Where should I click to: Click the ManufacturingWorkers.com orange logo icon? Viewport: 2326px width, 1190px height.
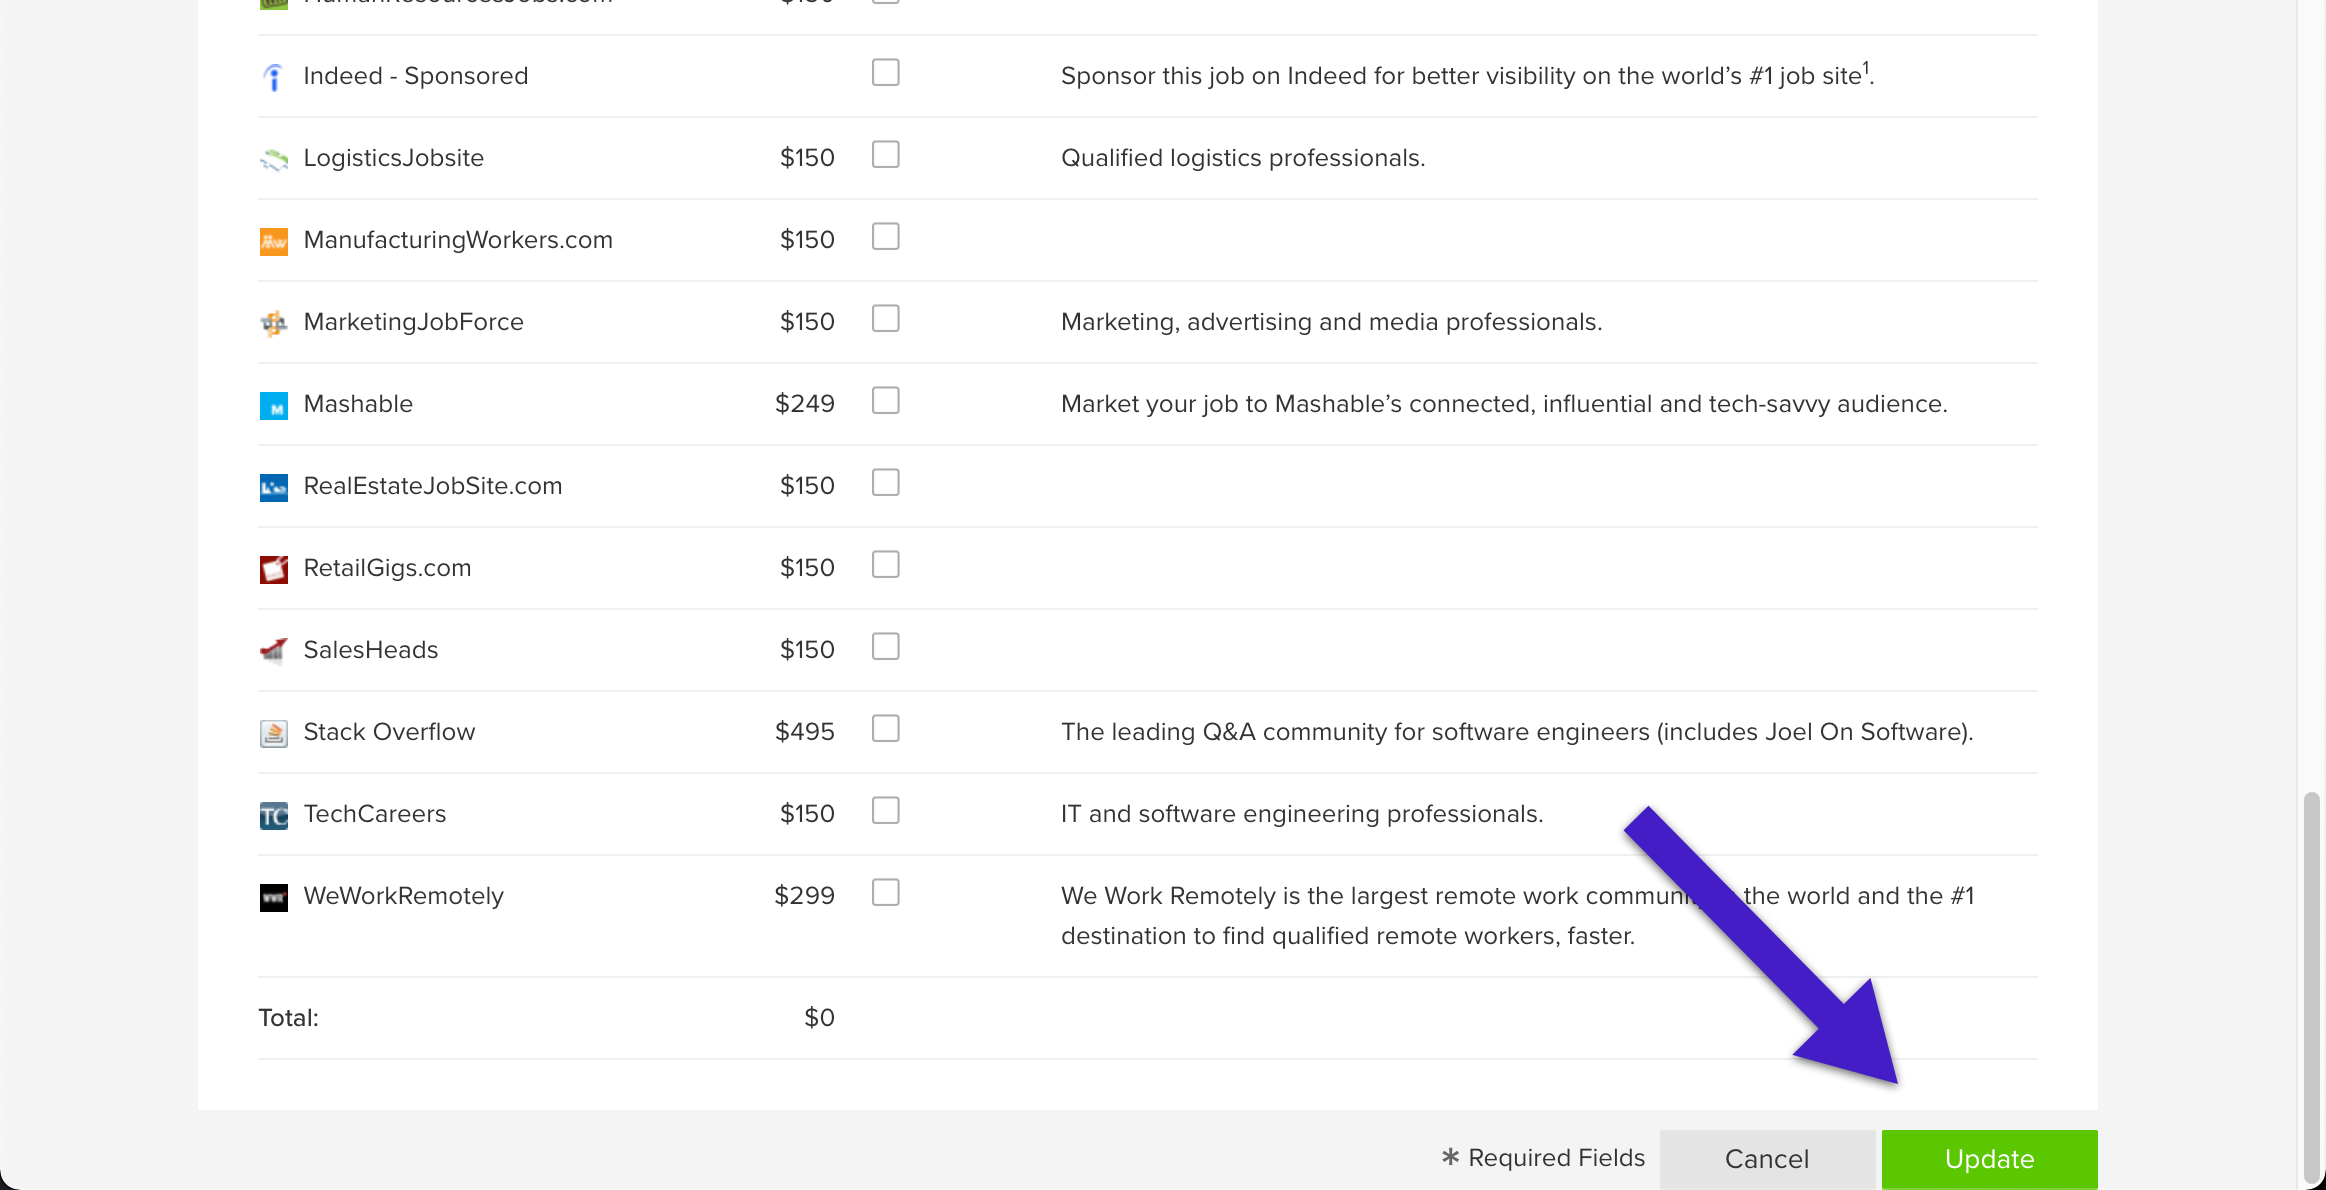[273, 241]
